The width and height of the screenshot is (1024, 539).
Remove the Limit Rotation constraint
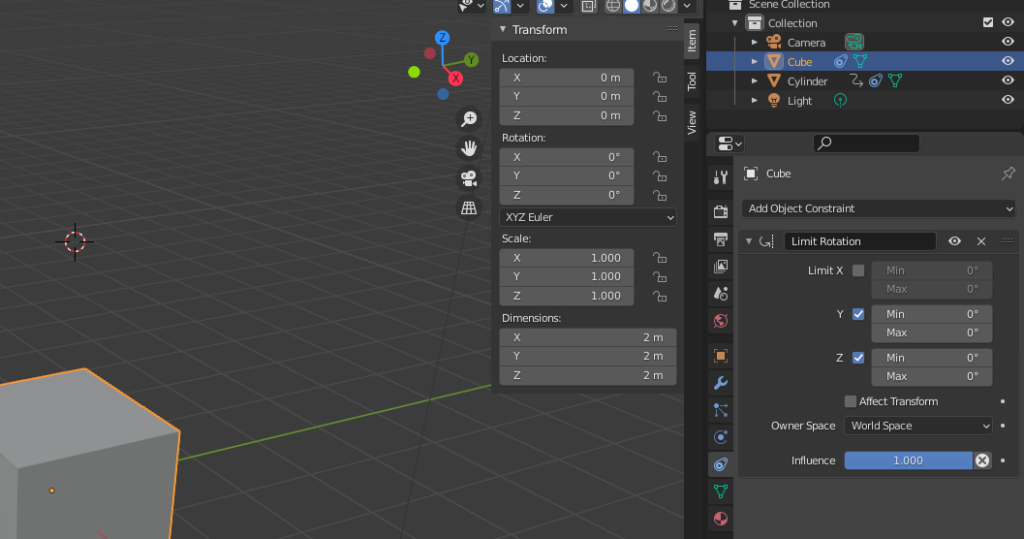pyautogui.click(x=981, y=241)
